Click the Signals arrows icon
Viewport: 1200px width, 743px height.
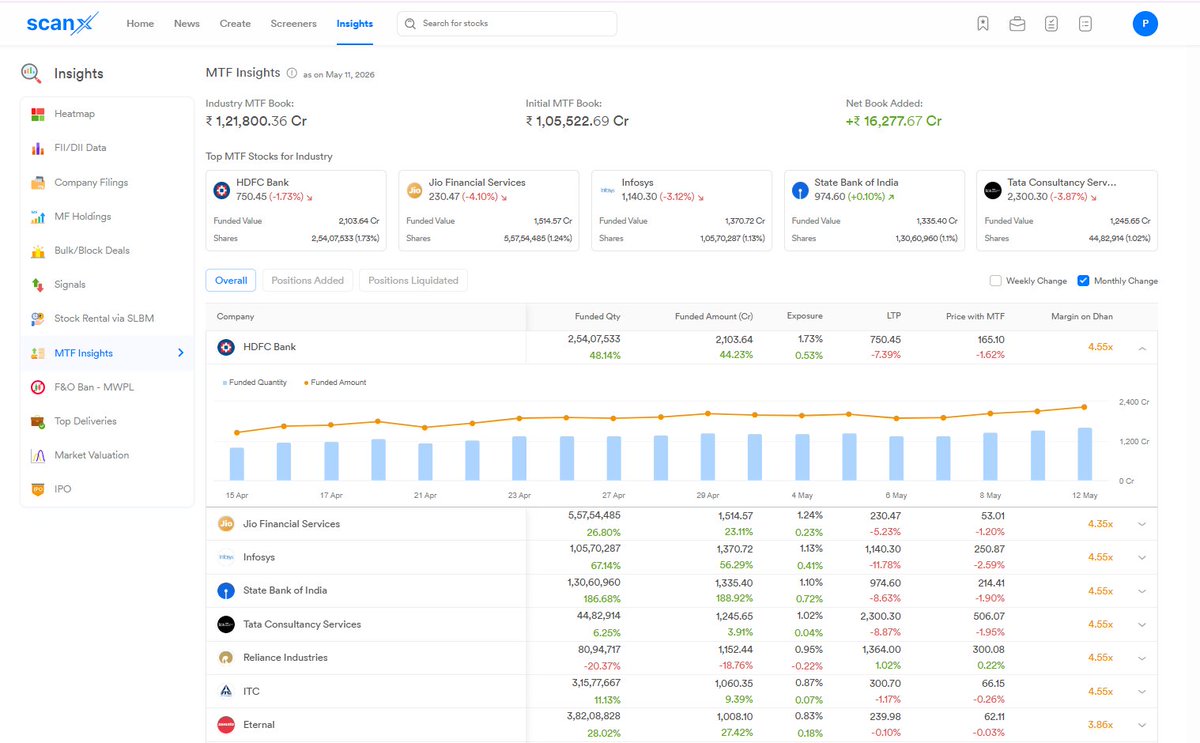pos(38,285)
